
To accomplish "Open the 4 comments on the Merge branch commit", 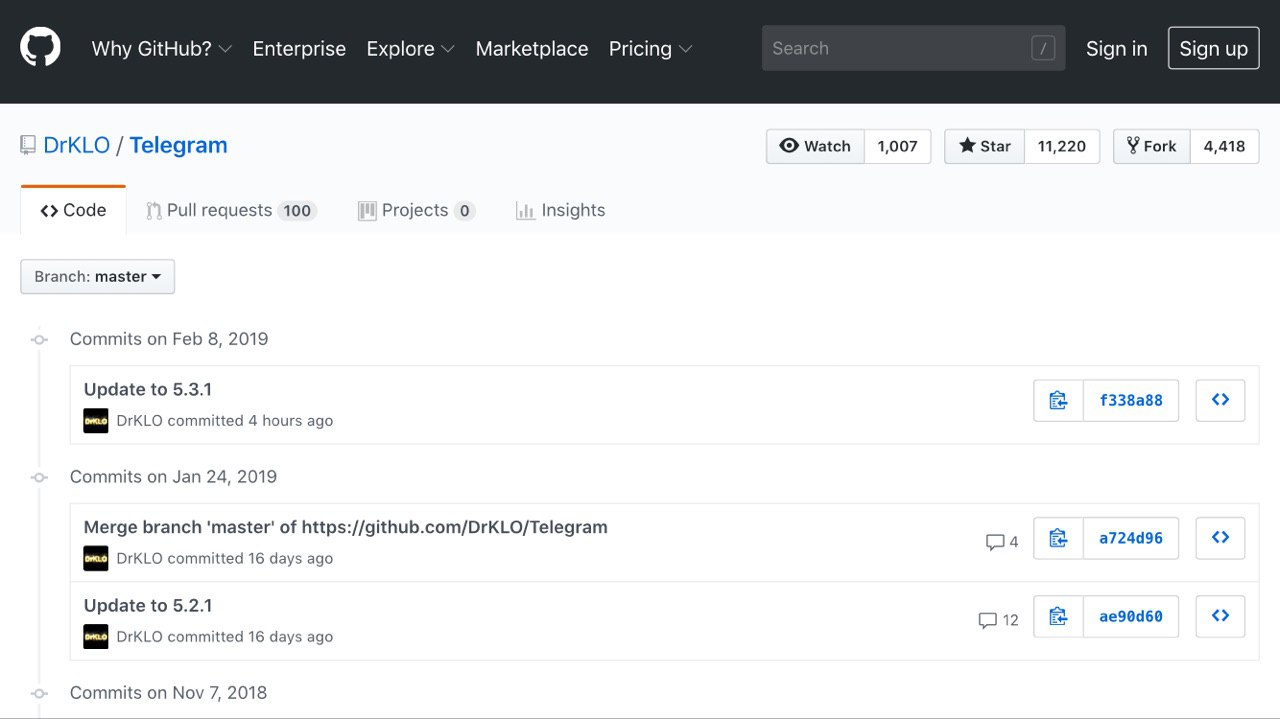I will point(1002,542).
